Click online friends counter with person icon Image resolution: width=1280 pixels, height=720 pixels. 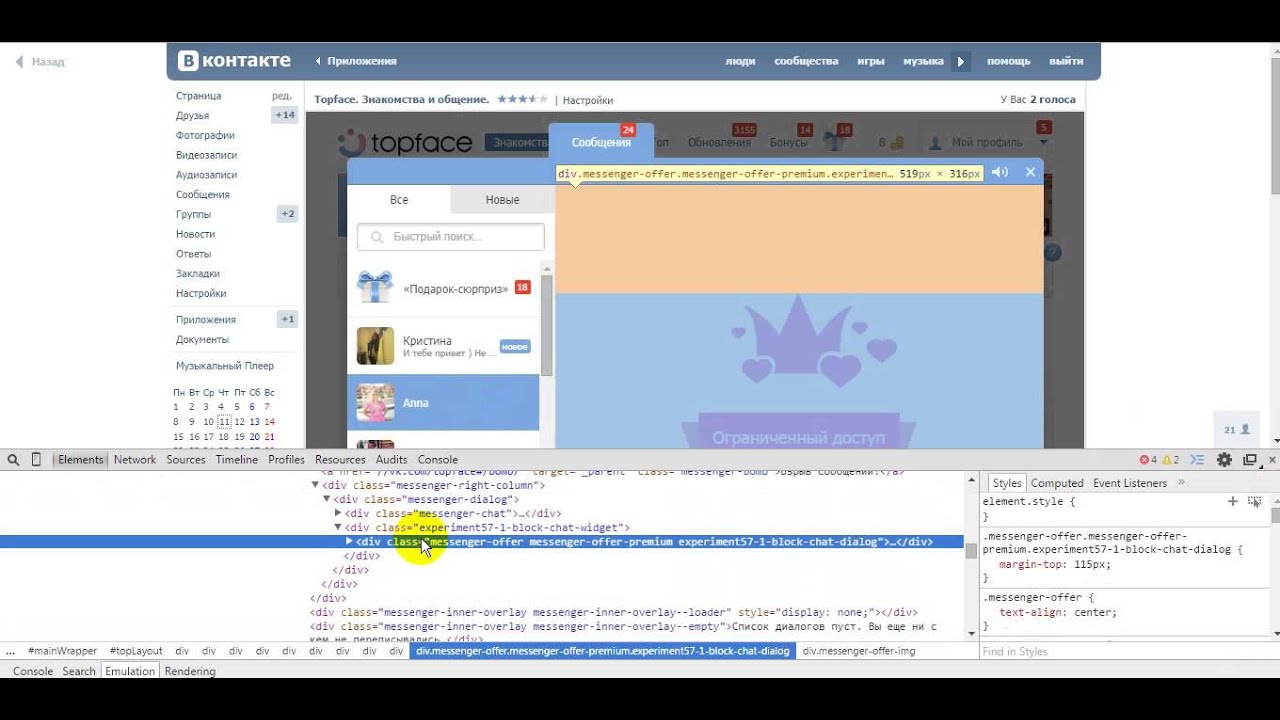(x=1237, y=430)
